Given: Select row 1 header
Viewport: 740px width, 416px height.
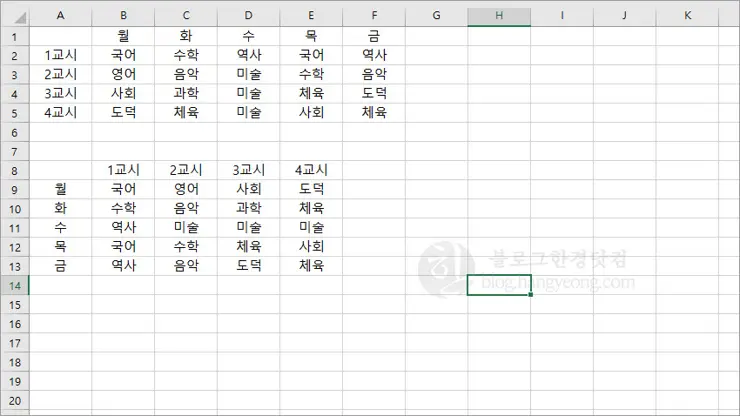Looking at the screenshot, I should (15, 36).
